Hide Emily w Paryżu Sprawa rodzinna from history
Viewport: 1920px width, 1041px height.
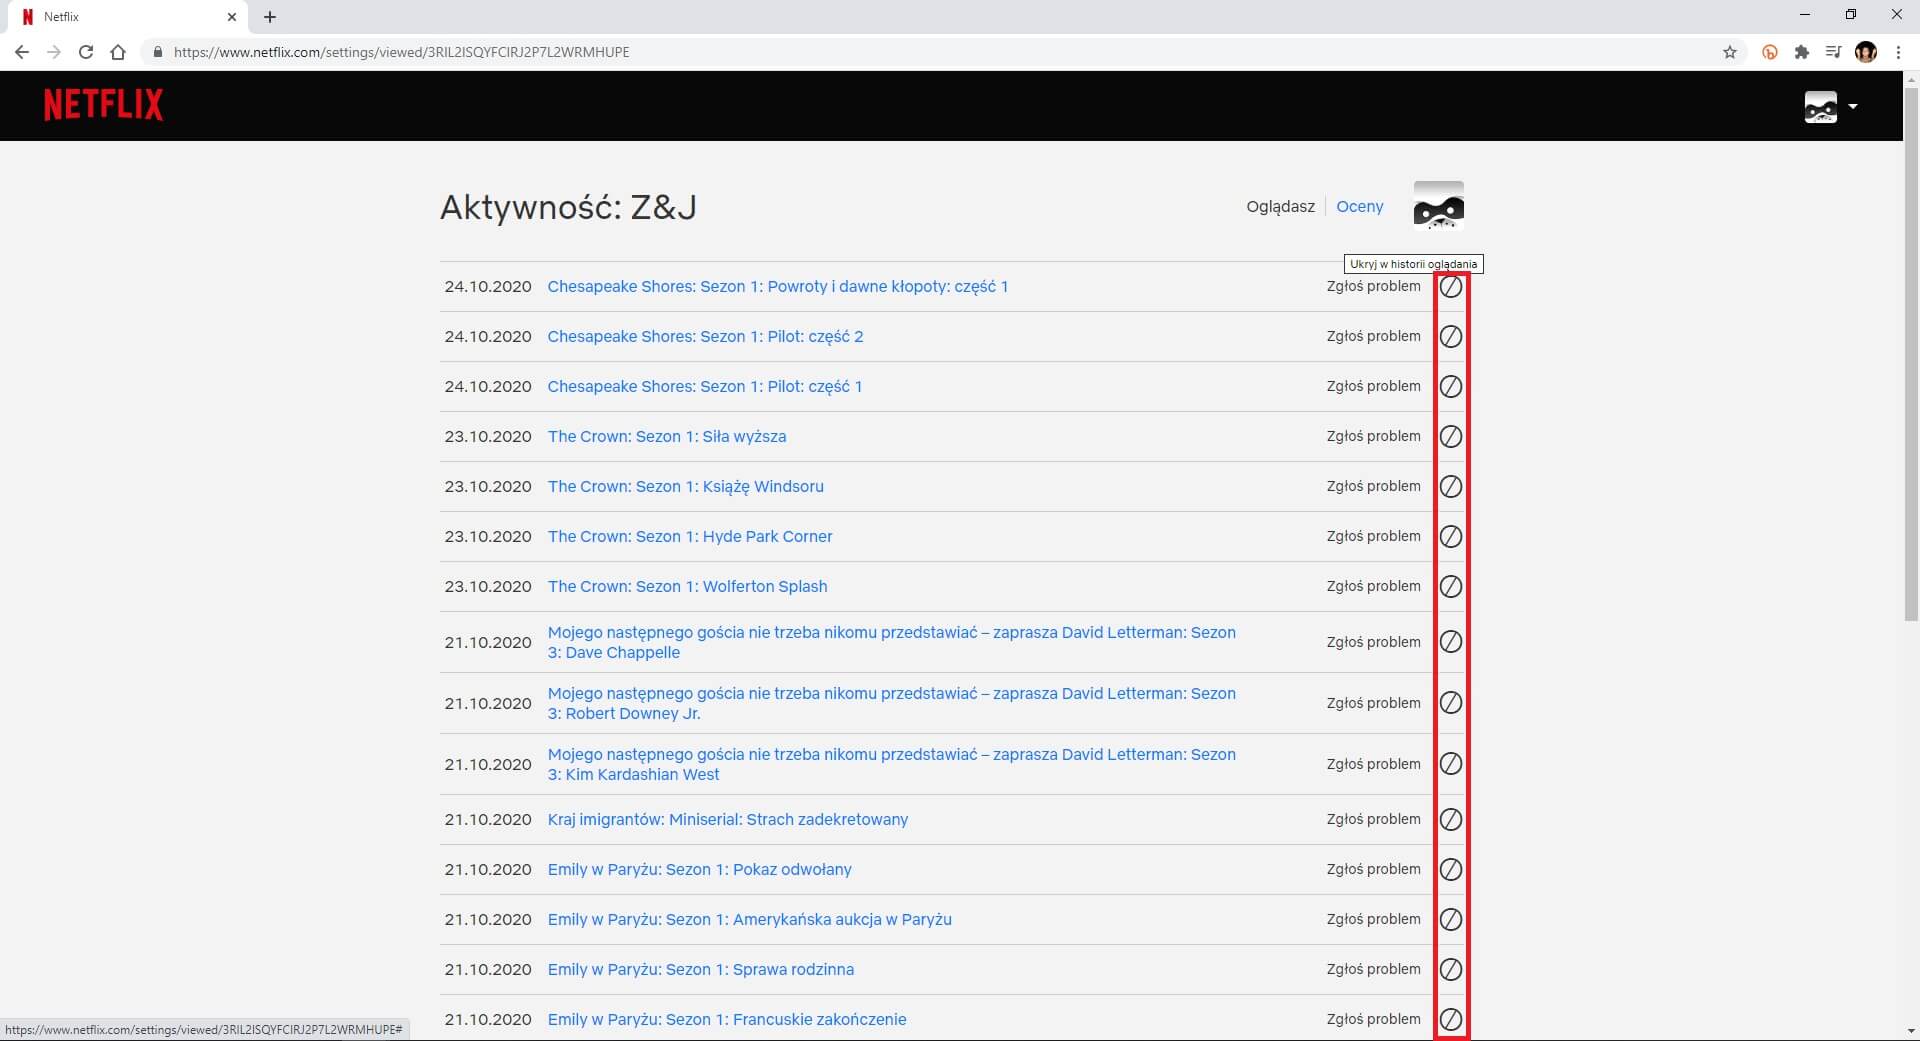(1450, 970)
